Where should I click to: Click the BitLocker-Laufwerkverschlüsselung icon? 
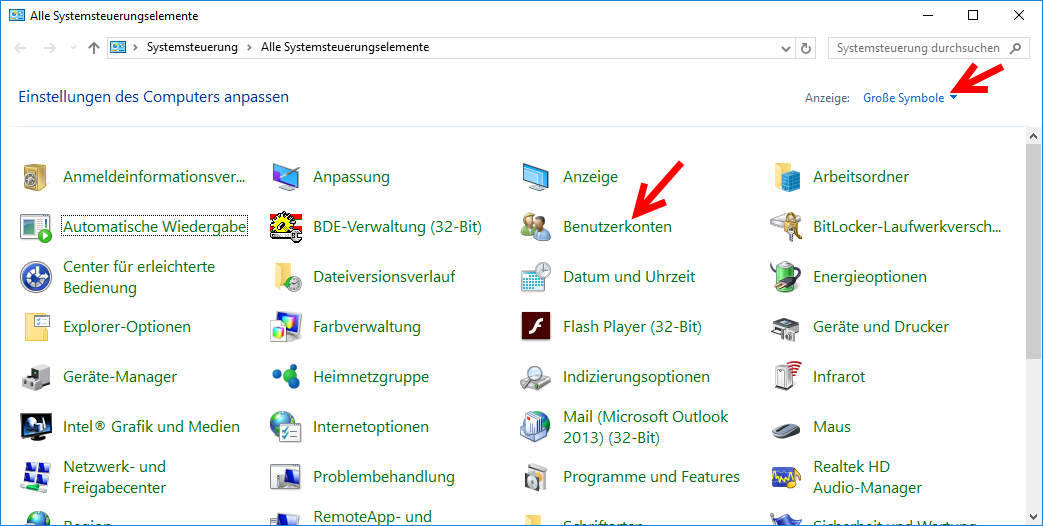click(x=786, y=227)
